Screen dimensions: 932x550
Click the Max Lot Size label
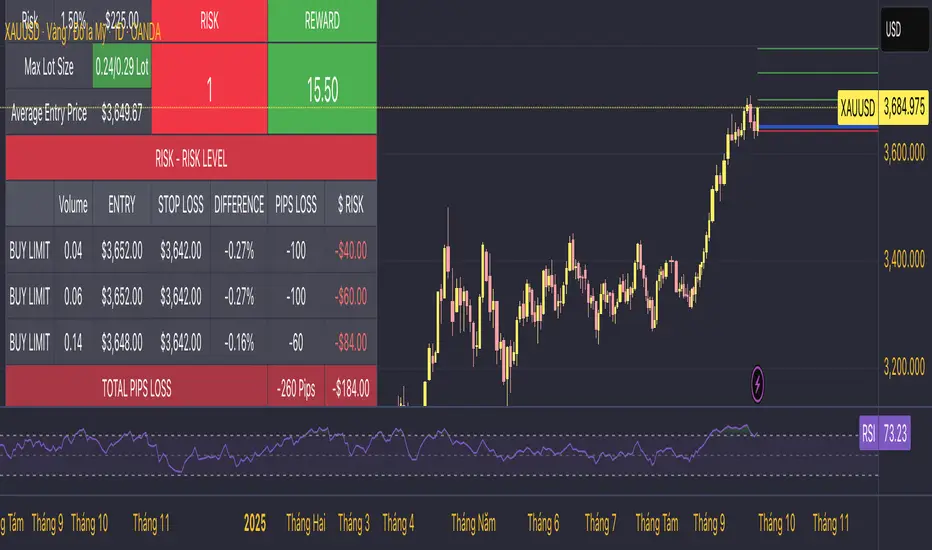[49, 67]
